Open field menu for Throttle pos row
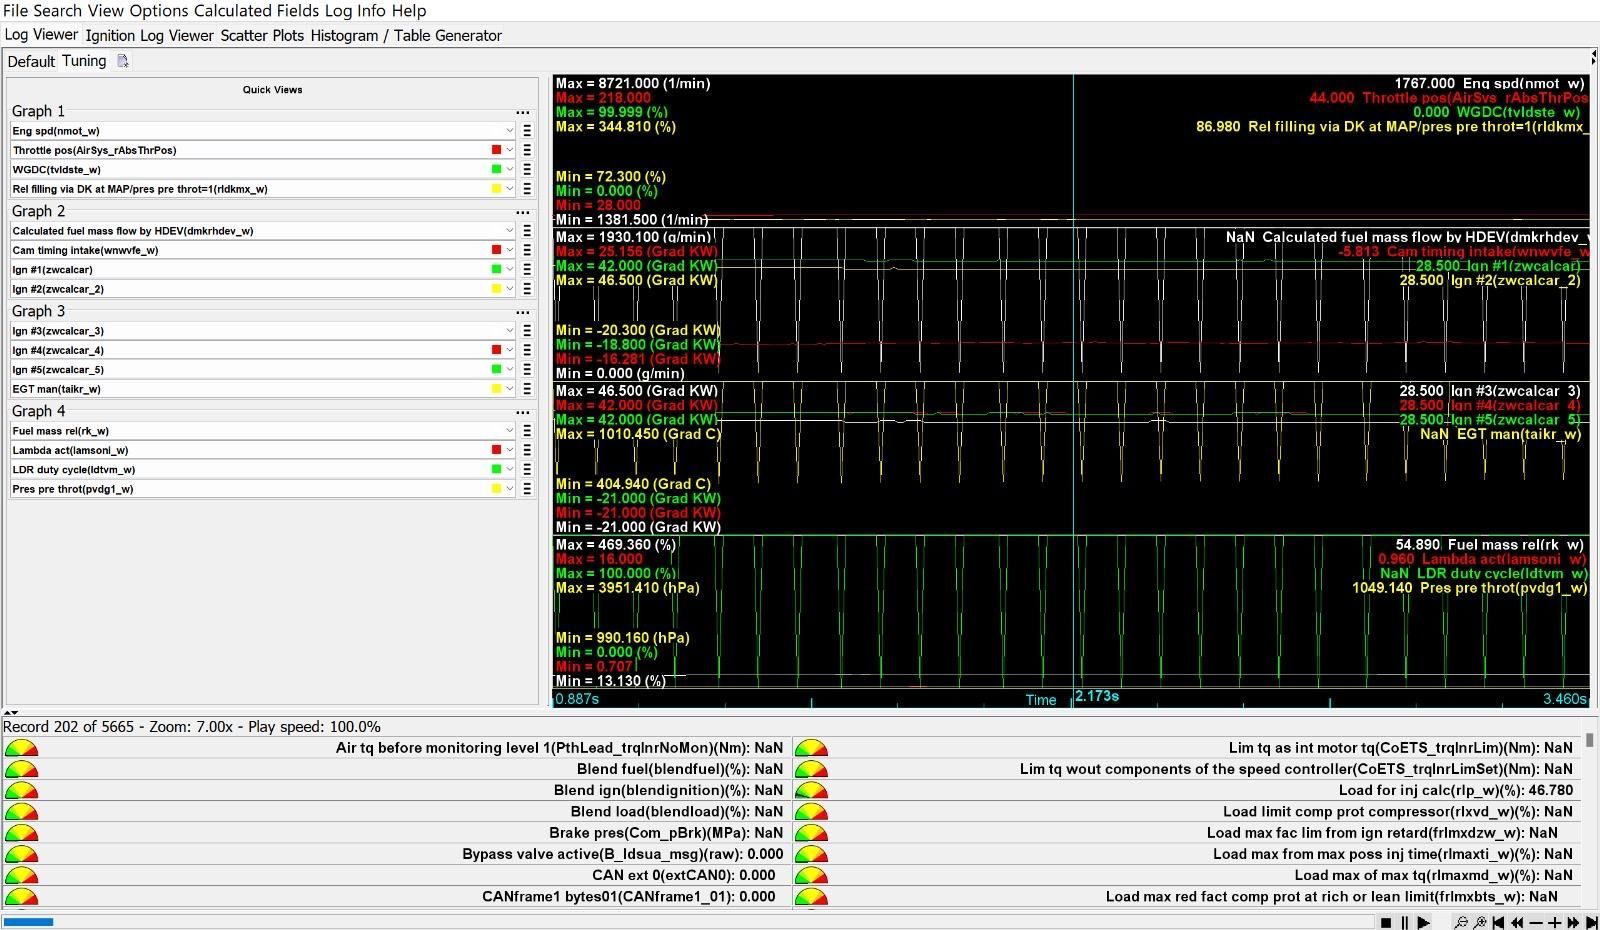Viewport: 1600px width, 930px height. (x=527, y=150)
